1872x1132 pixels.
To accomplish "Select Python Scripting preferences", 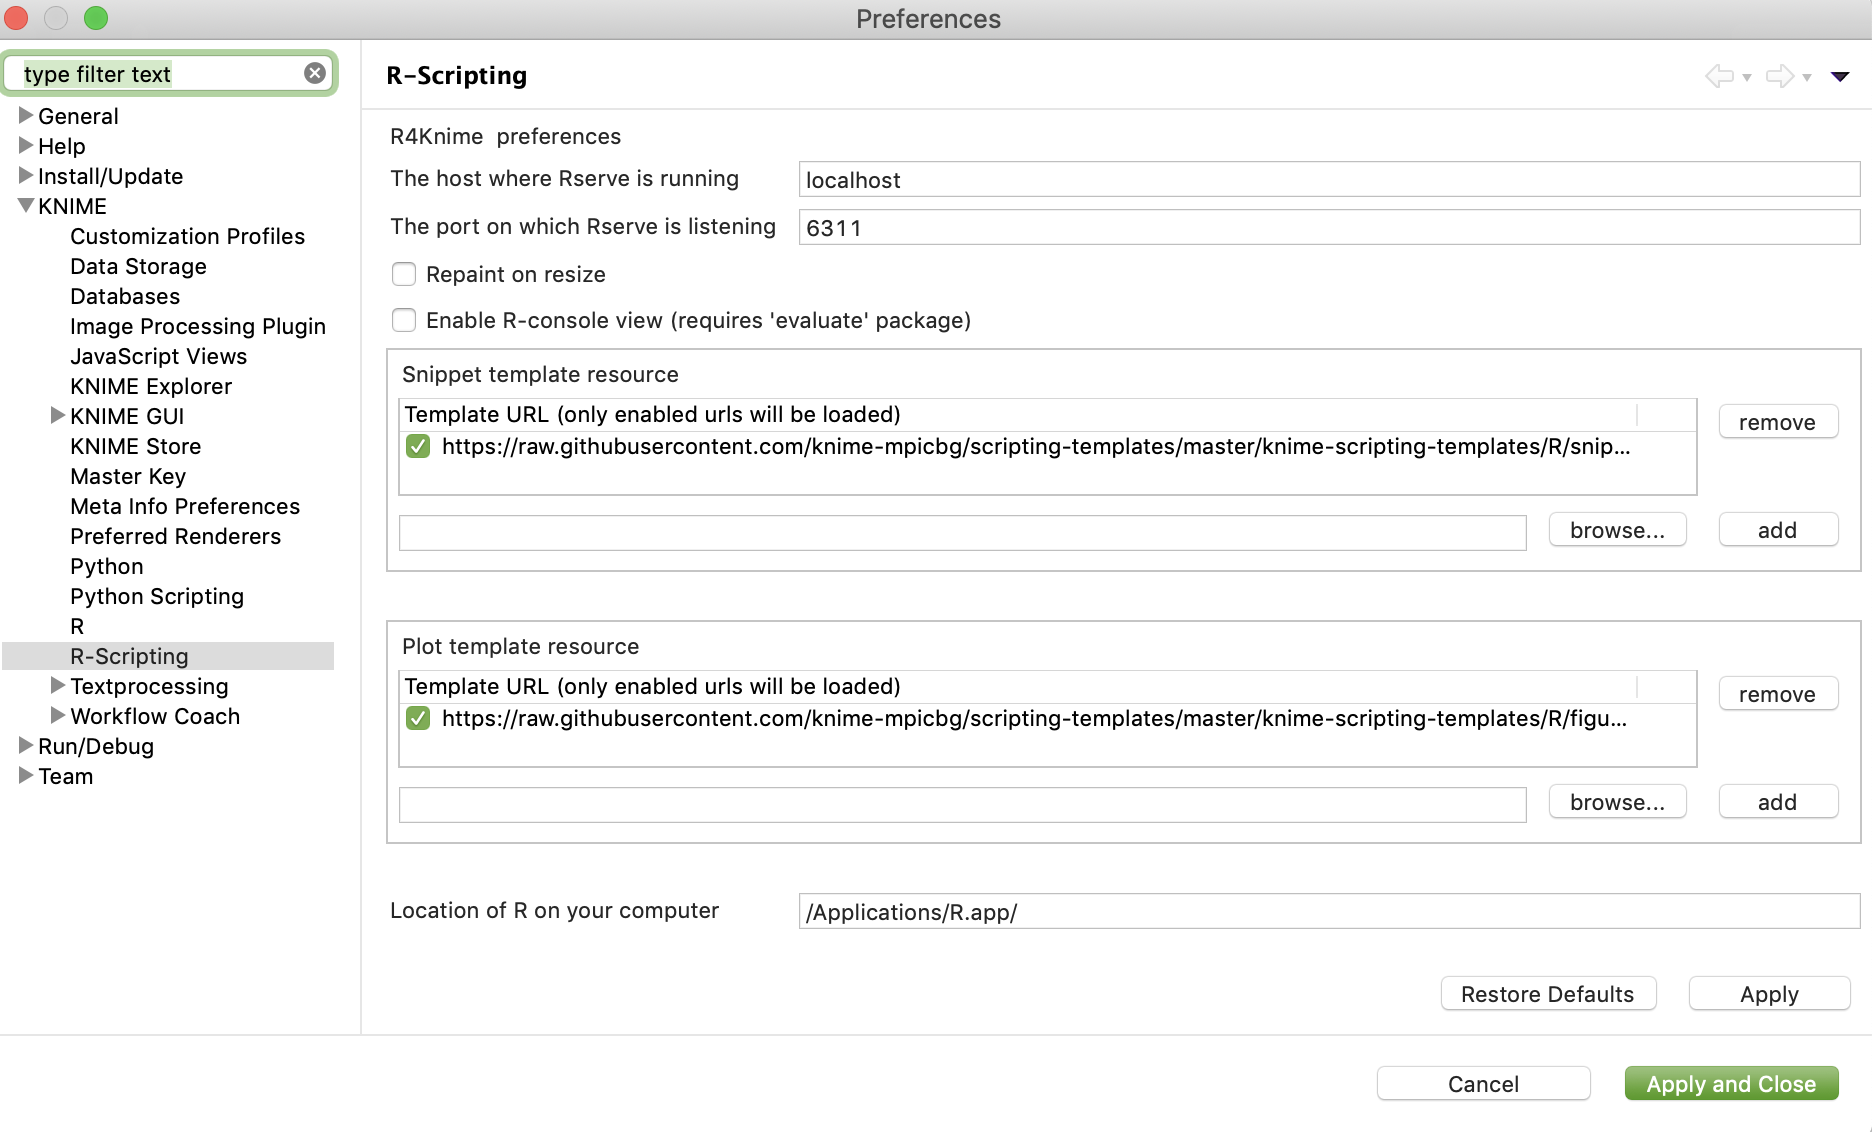I will pyautogui.click(x=157, y=596).
